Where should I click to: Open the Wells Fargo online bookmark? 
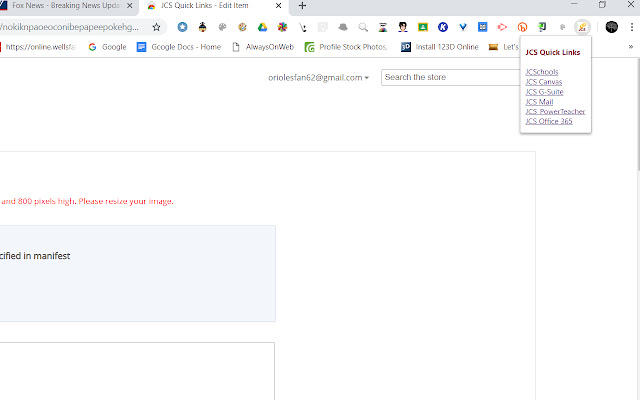[38, 47]
